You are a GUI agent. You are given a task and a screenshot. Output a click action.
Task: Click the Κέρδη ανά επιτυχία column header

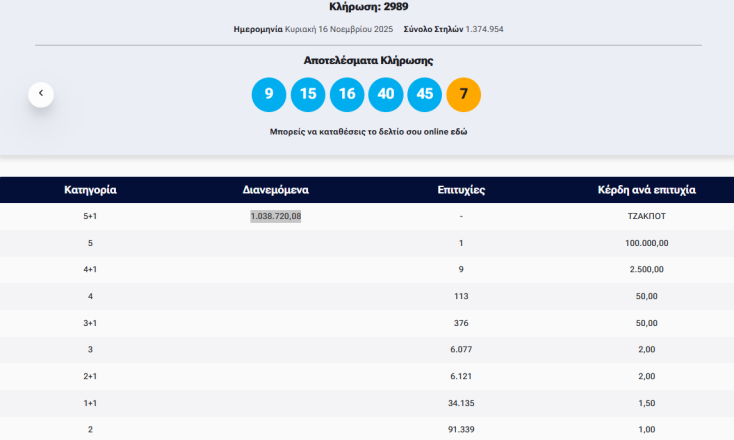tap(646, 190)
